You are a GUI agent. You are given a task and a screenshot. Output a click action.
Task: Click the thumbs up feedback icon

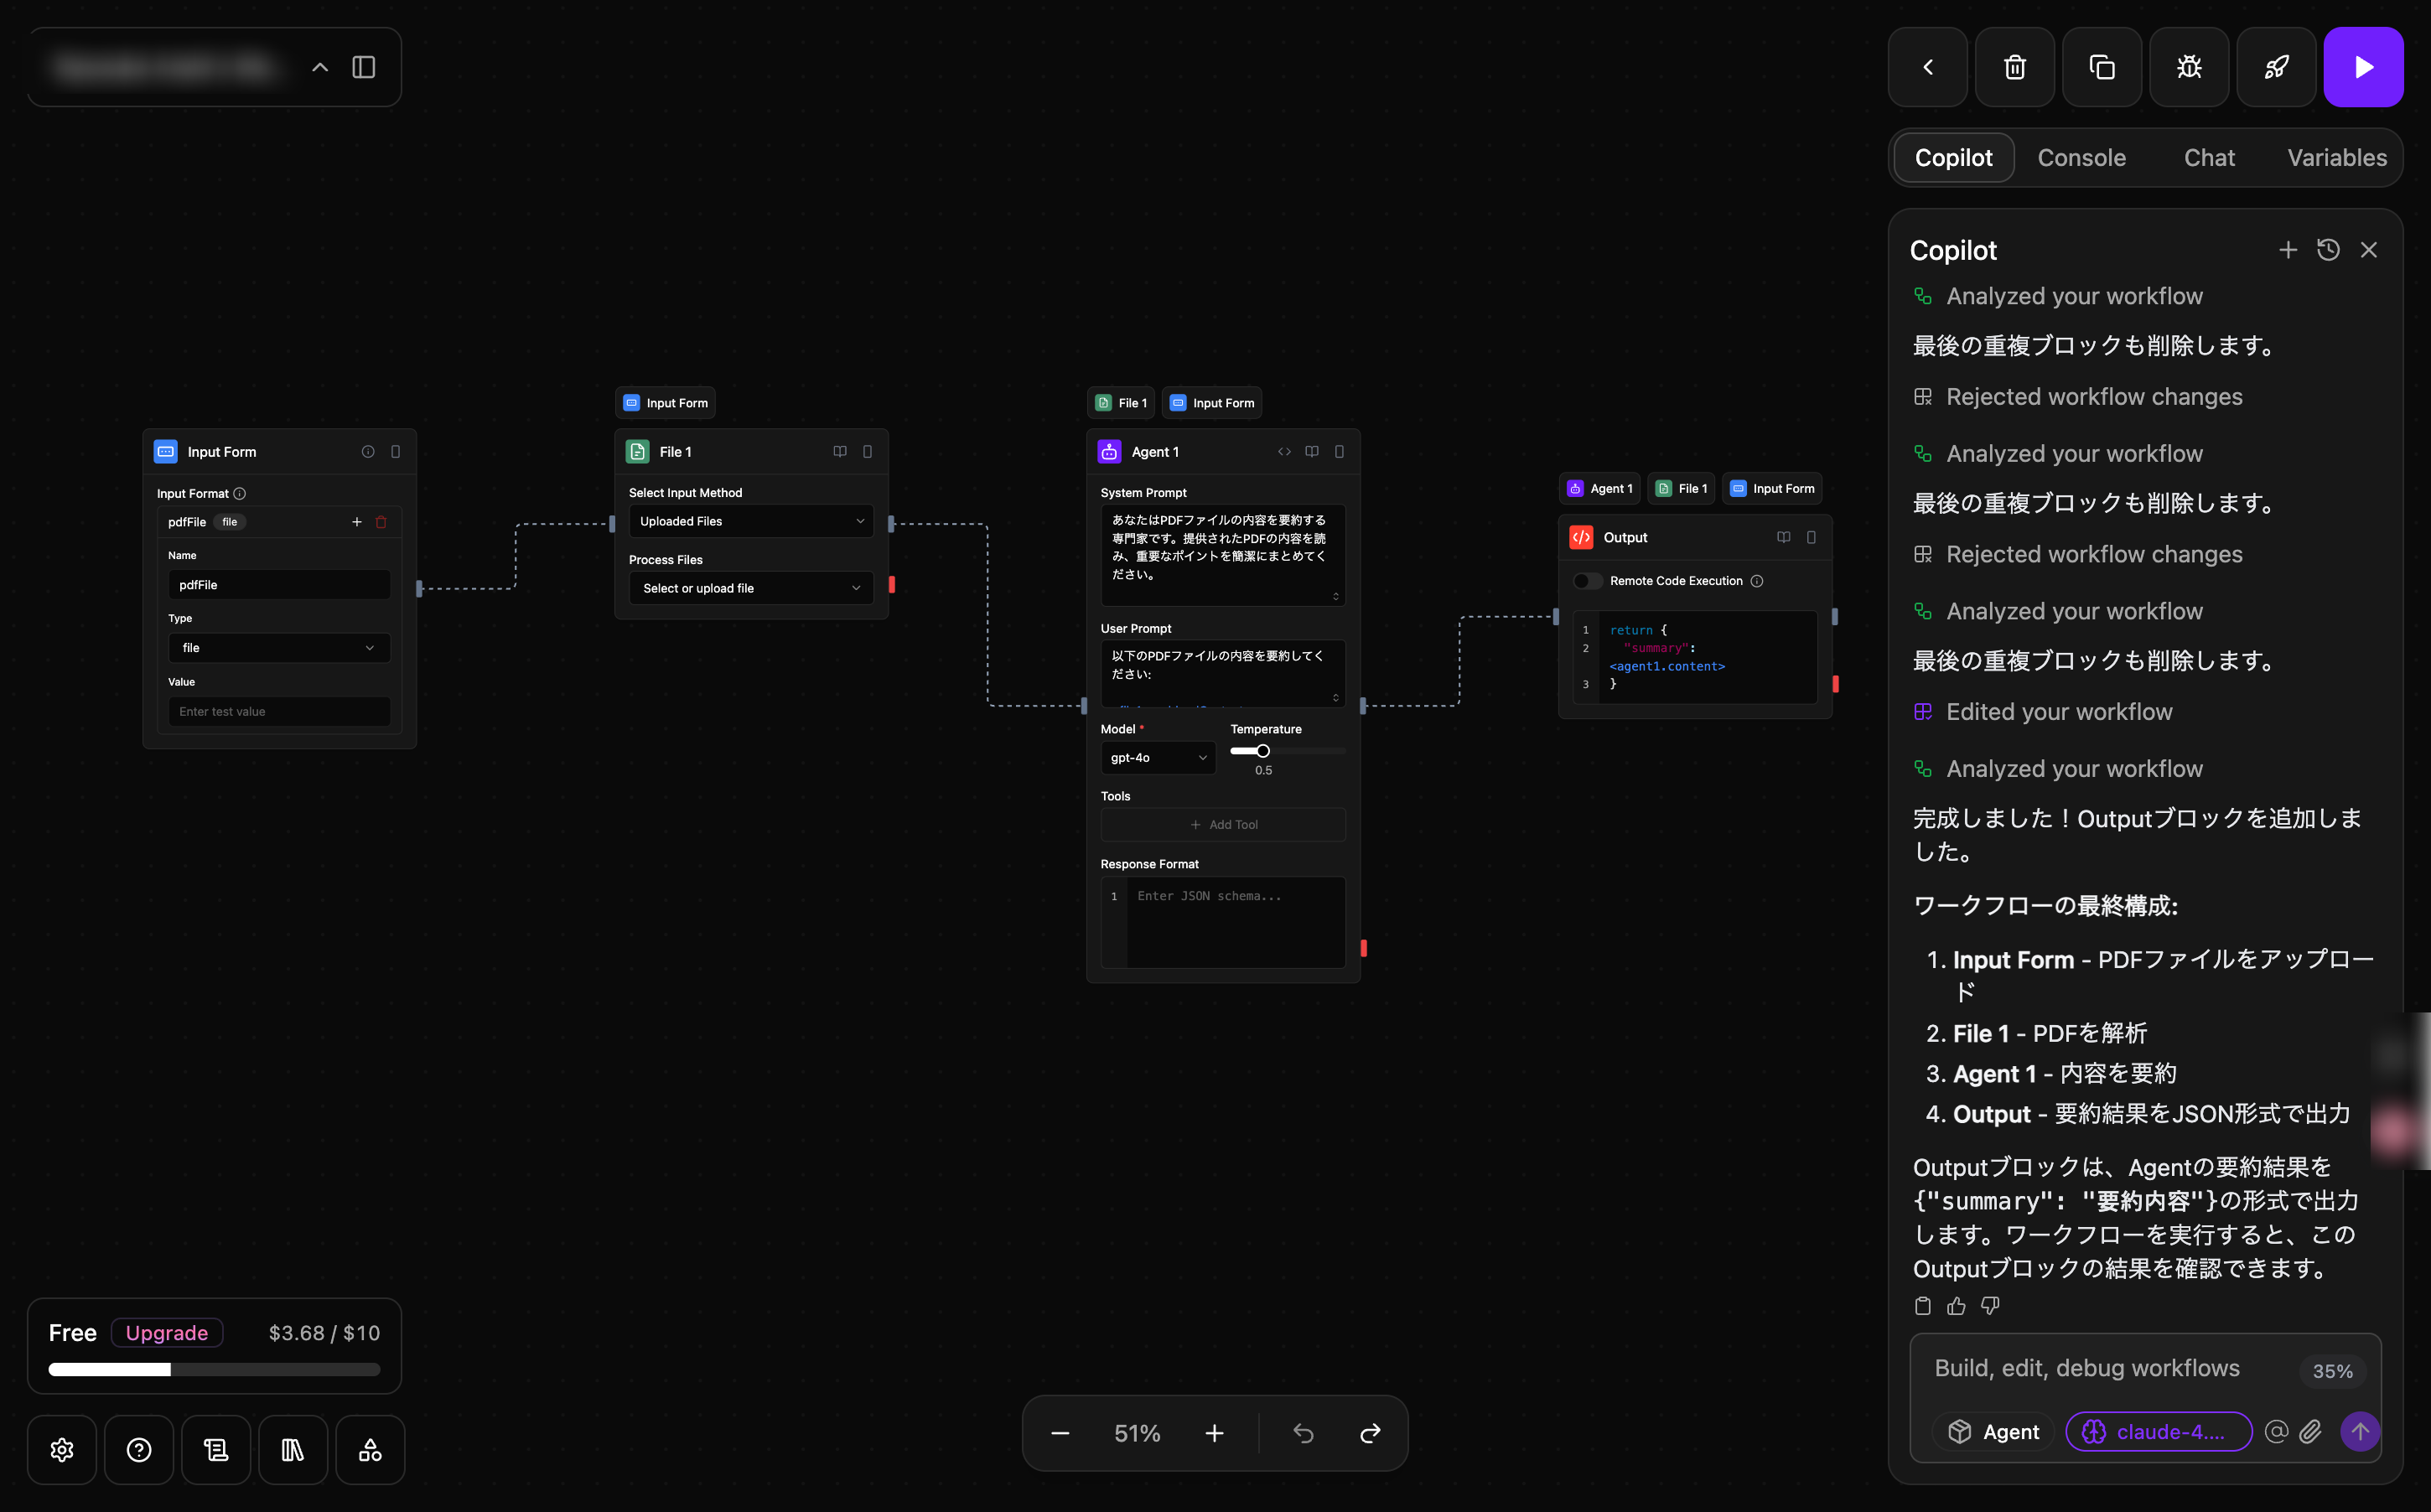coord(1956,1306)
